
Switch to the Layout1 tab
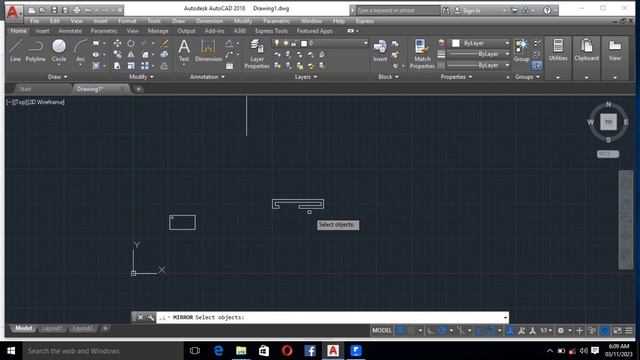click(52, 329)
